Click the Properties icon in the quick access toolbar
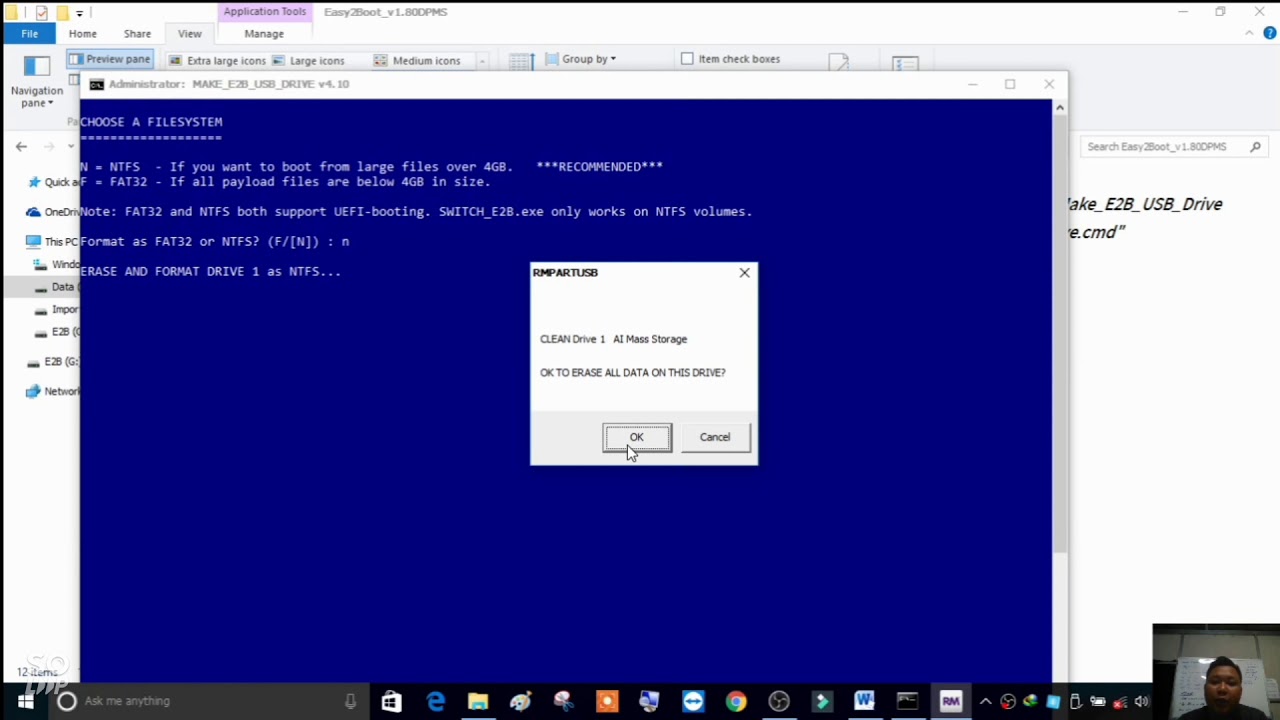 [x=41, y=13]
